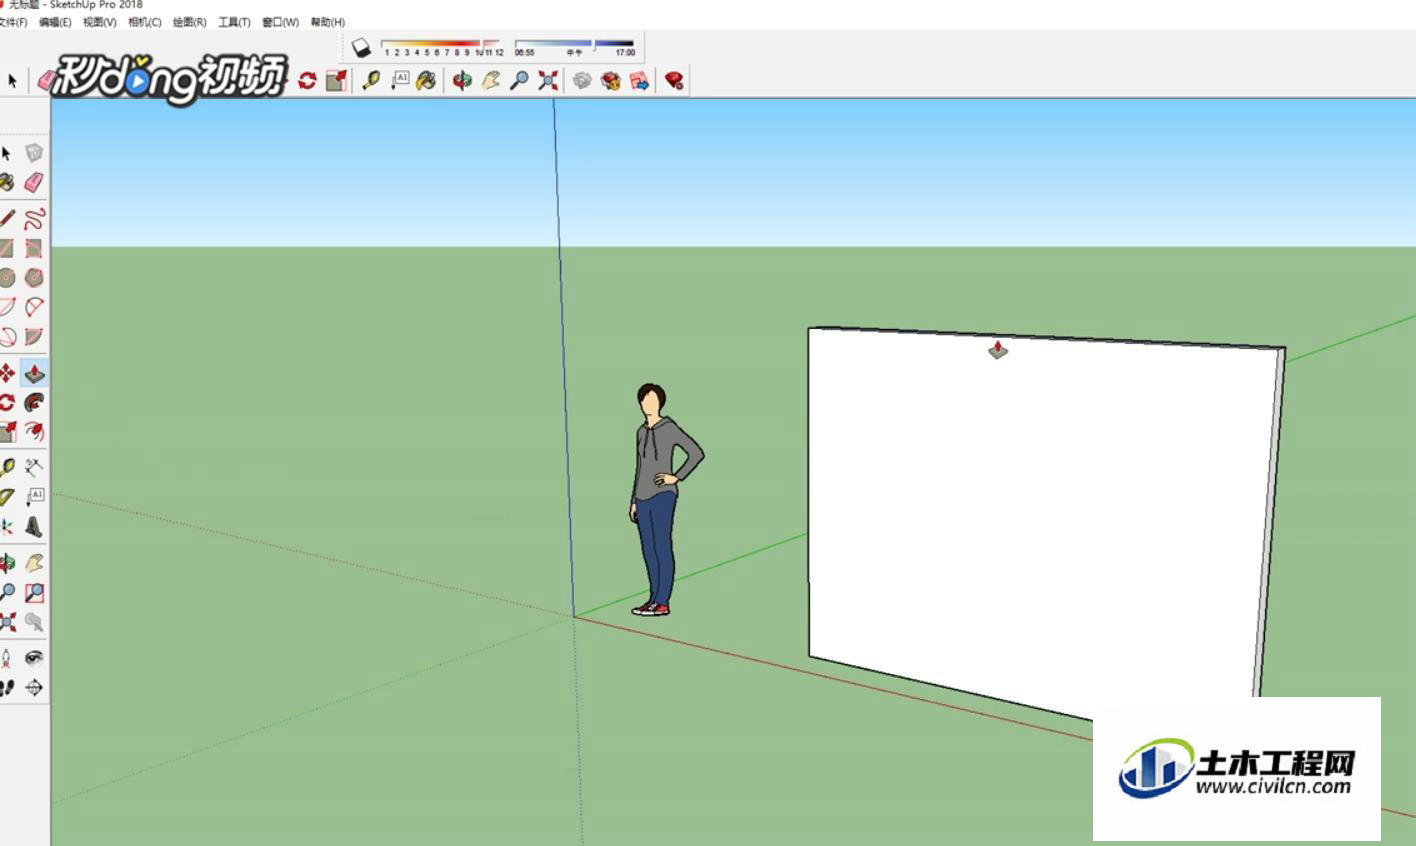Image resolution: width=1416 pixels, height=846 pixels.
Task: Click the Select arrow in the top toolbar
Action: 12,81
